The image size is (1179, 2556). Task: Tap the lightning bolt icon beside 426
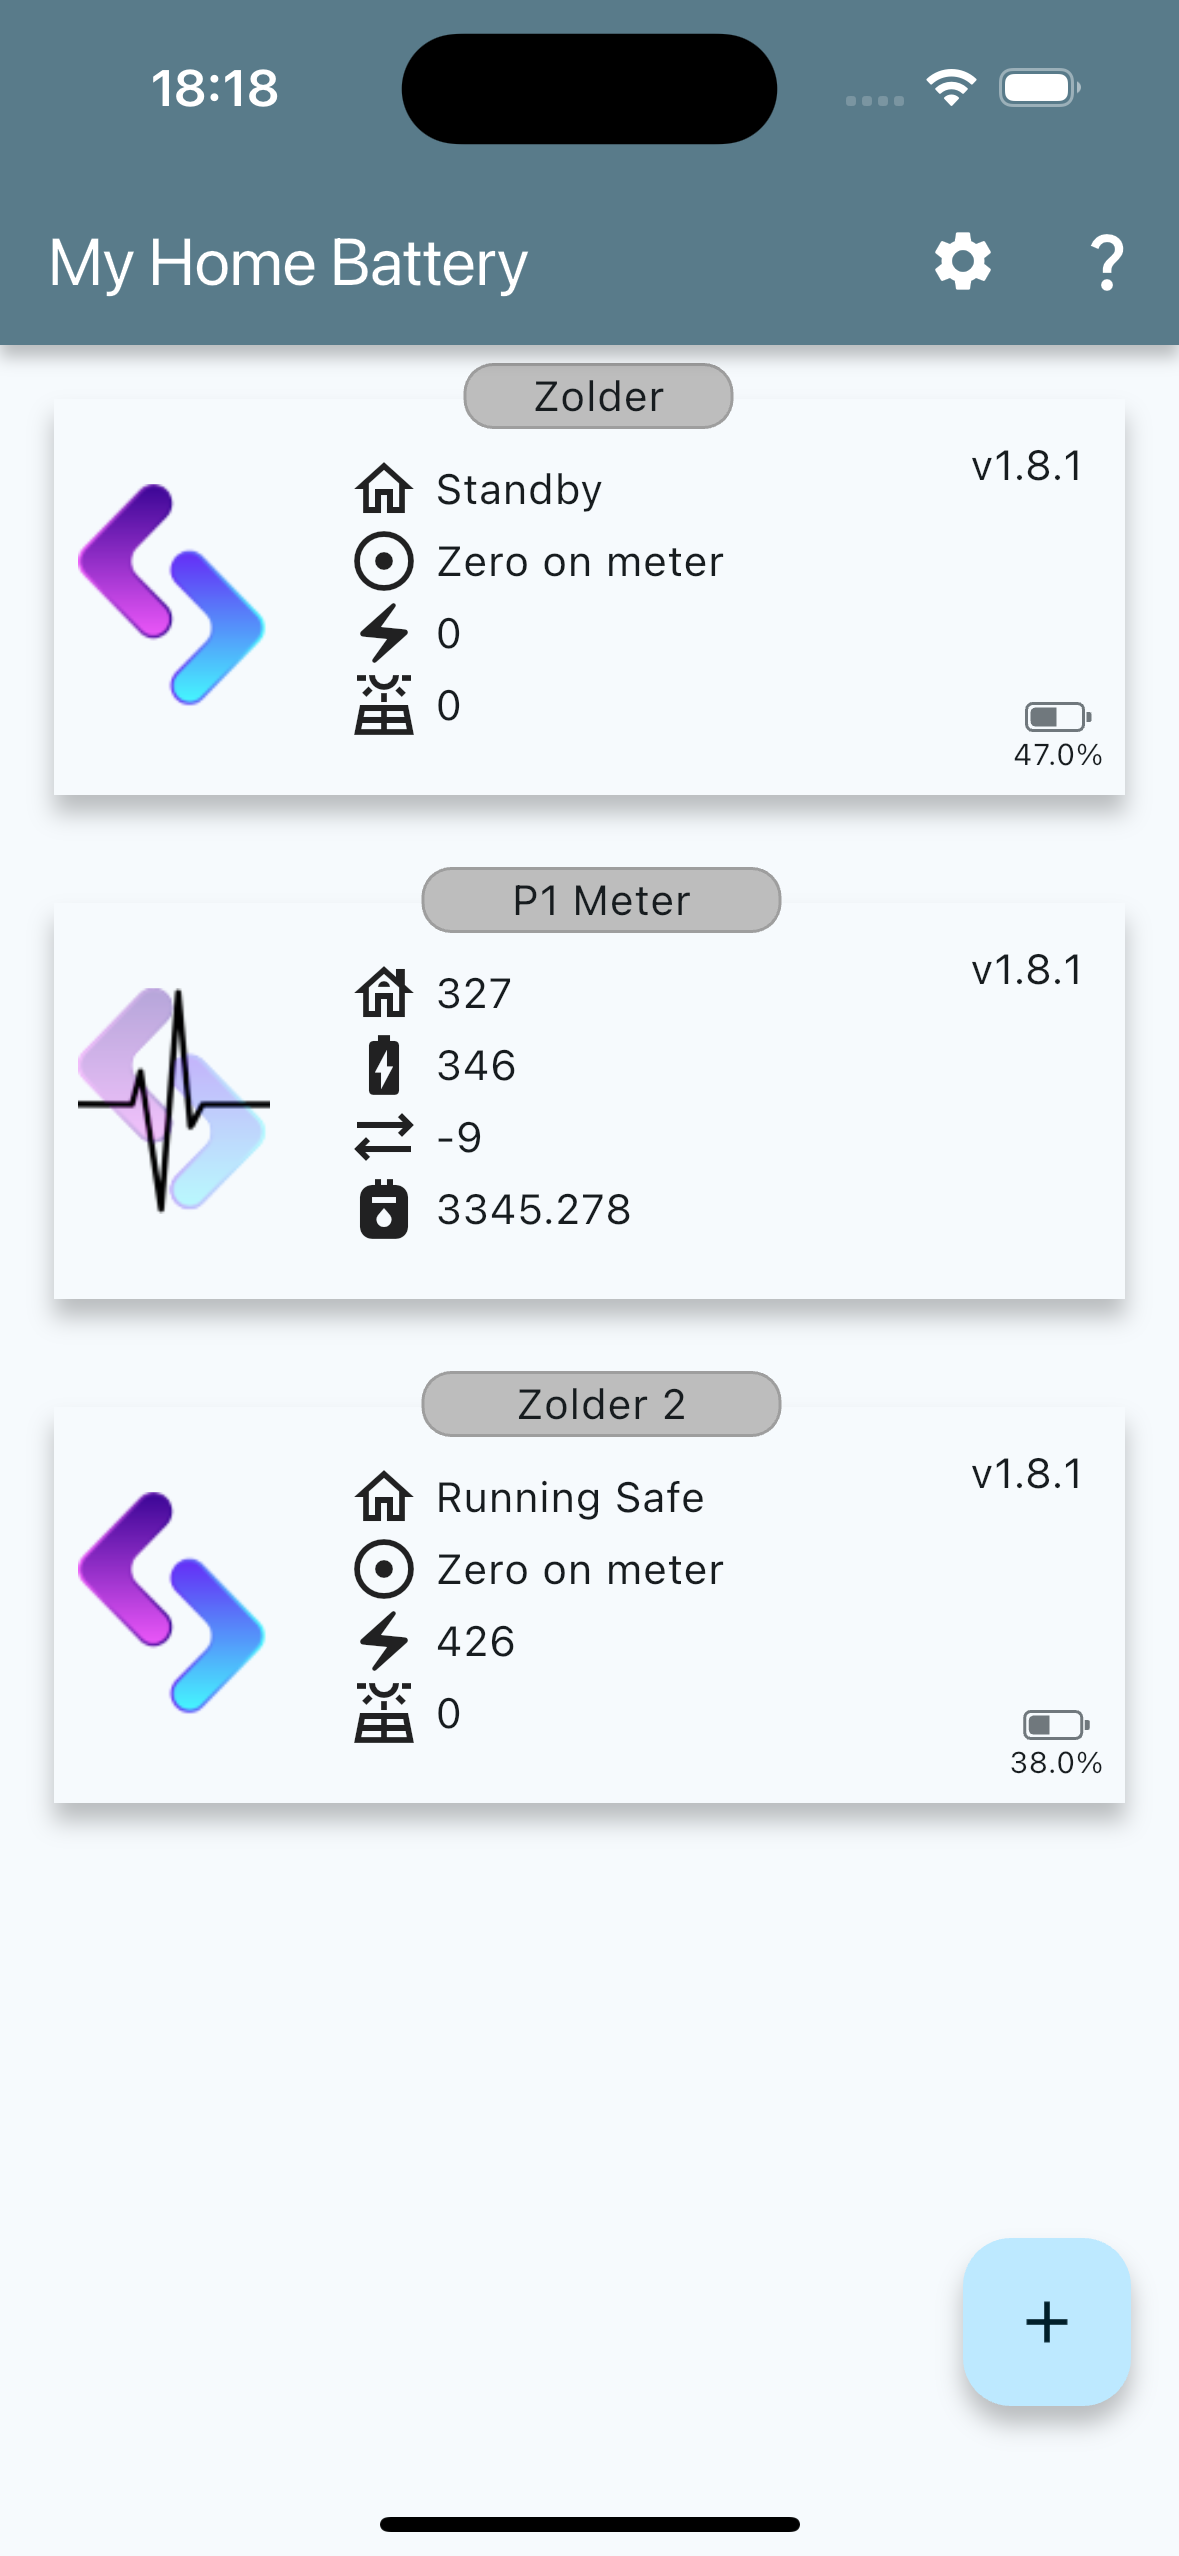(384, 1641)
